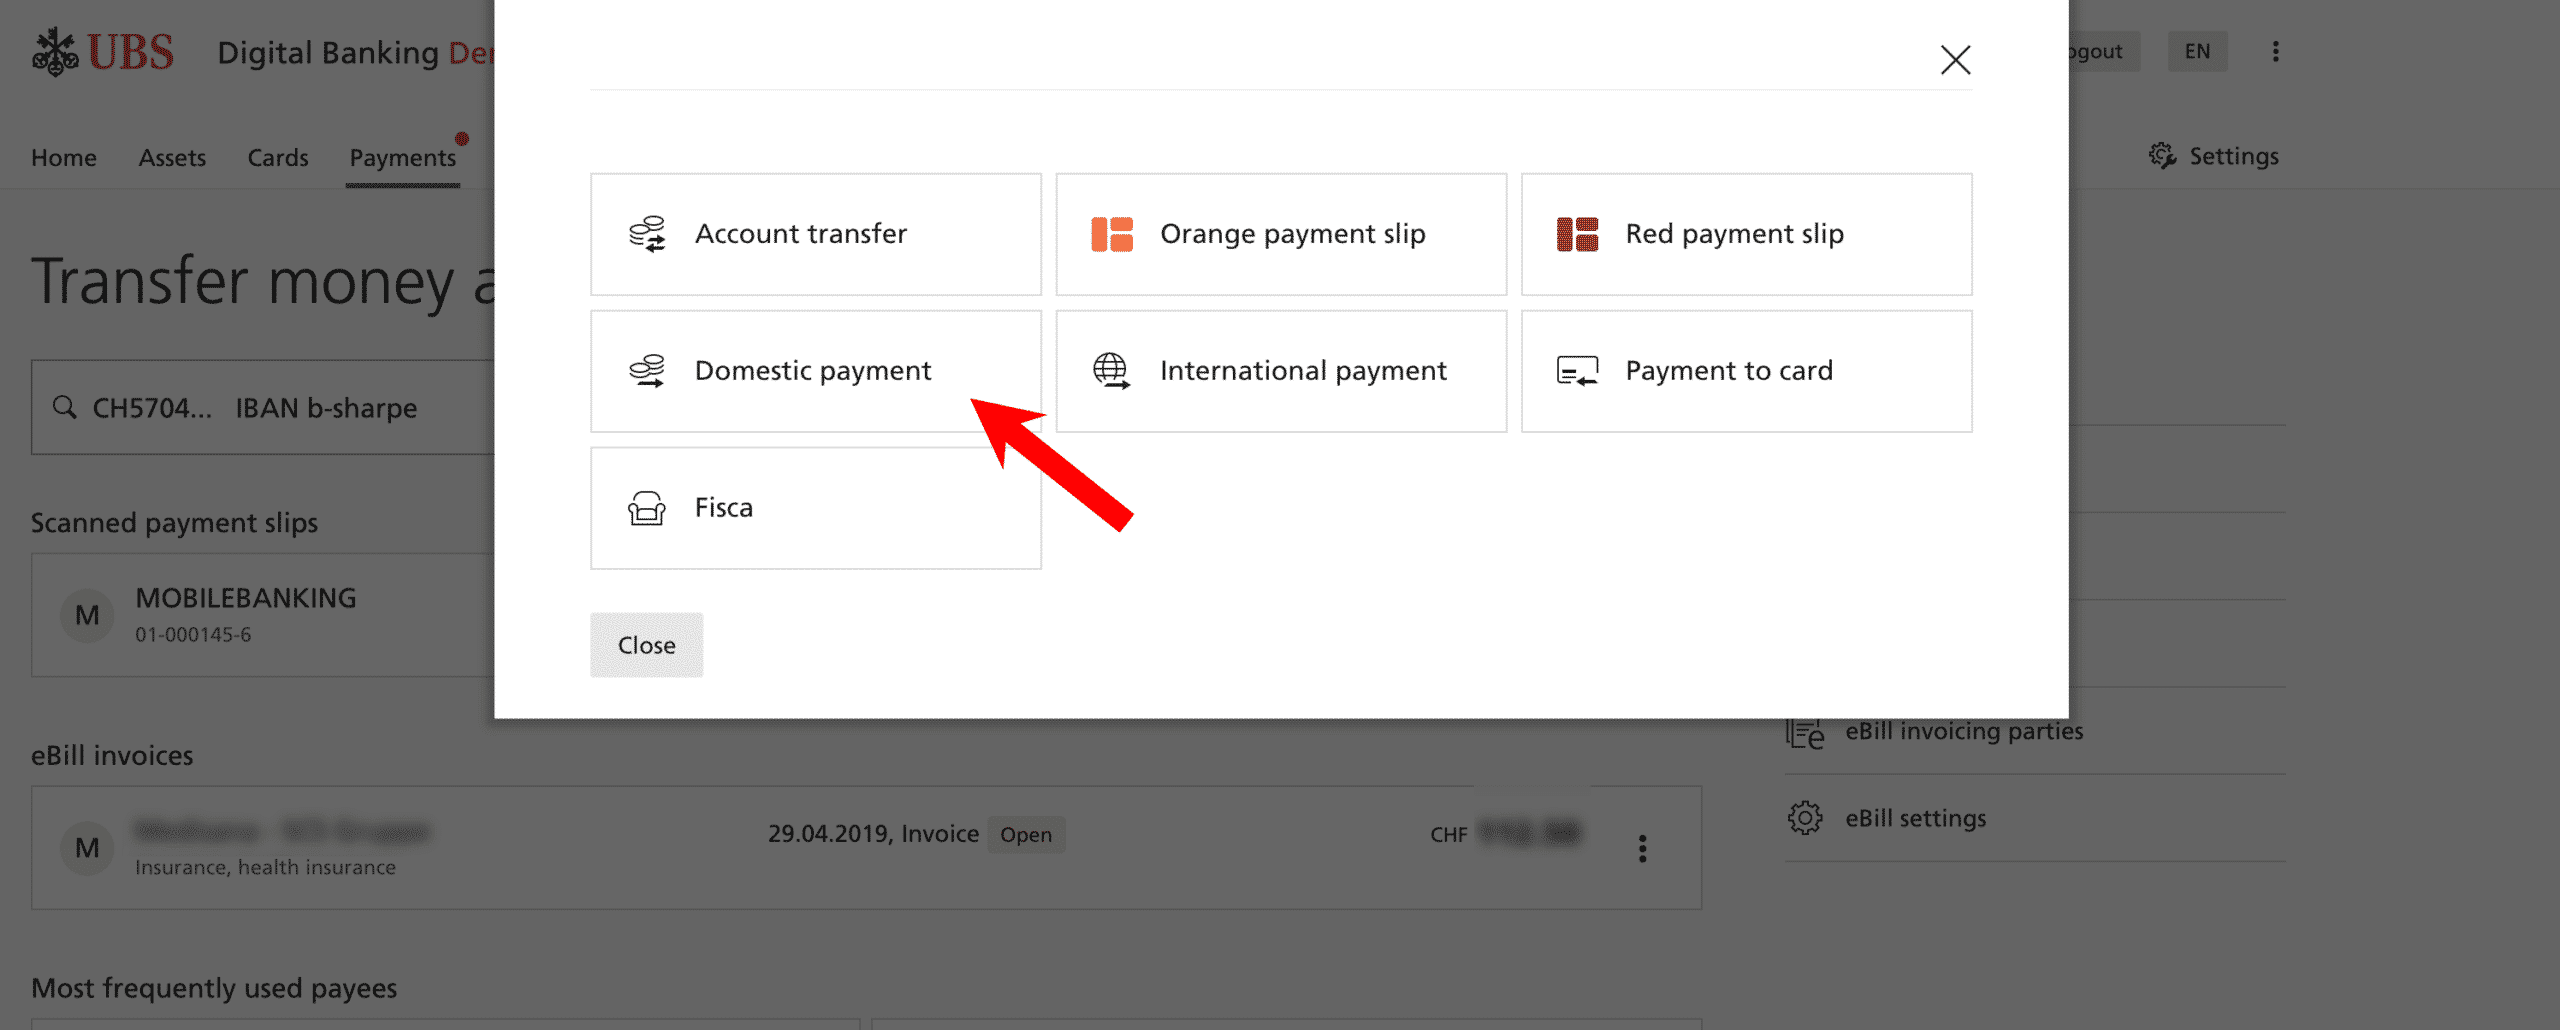This screenshot has width=2560, height=1030.
Task: Click the MOBILEBANKING avatar M
Action: click(87, 615)
